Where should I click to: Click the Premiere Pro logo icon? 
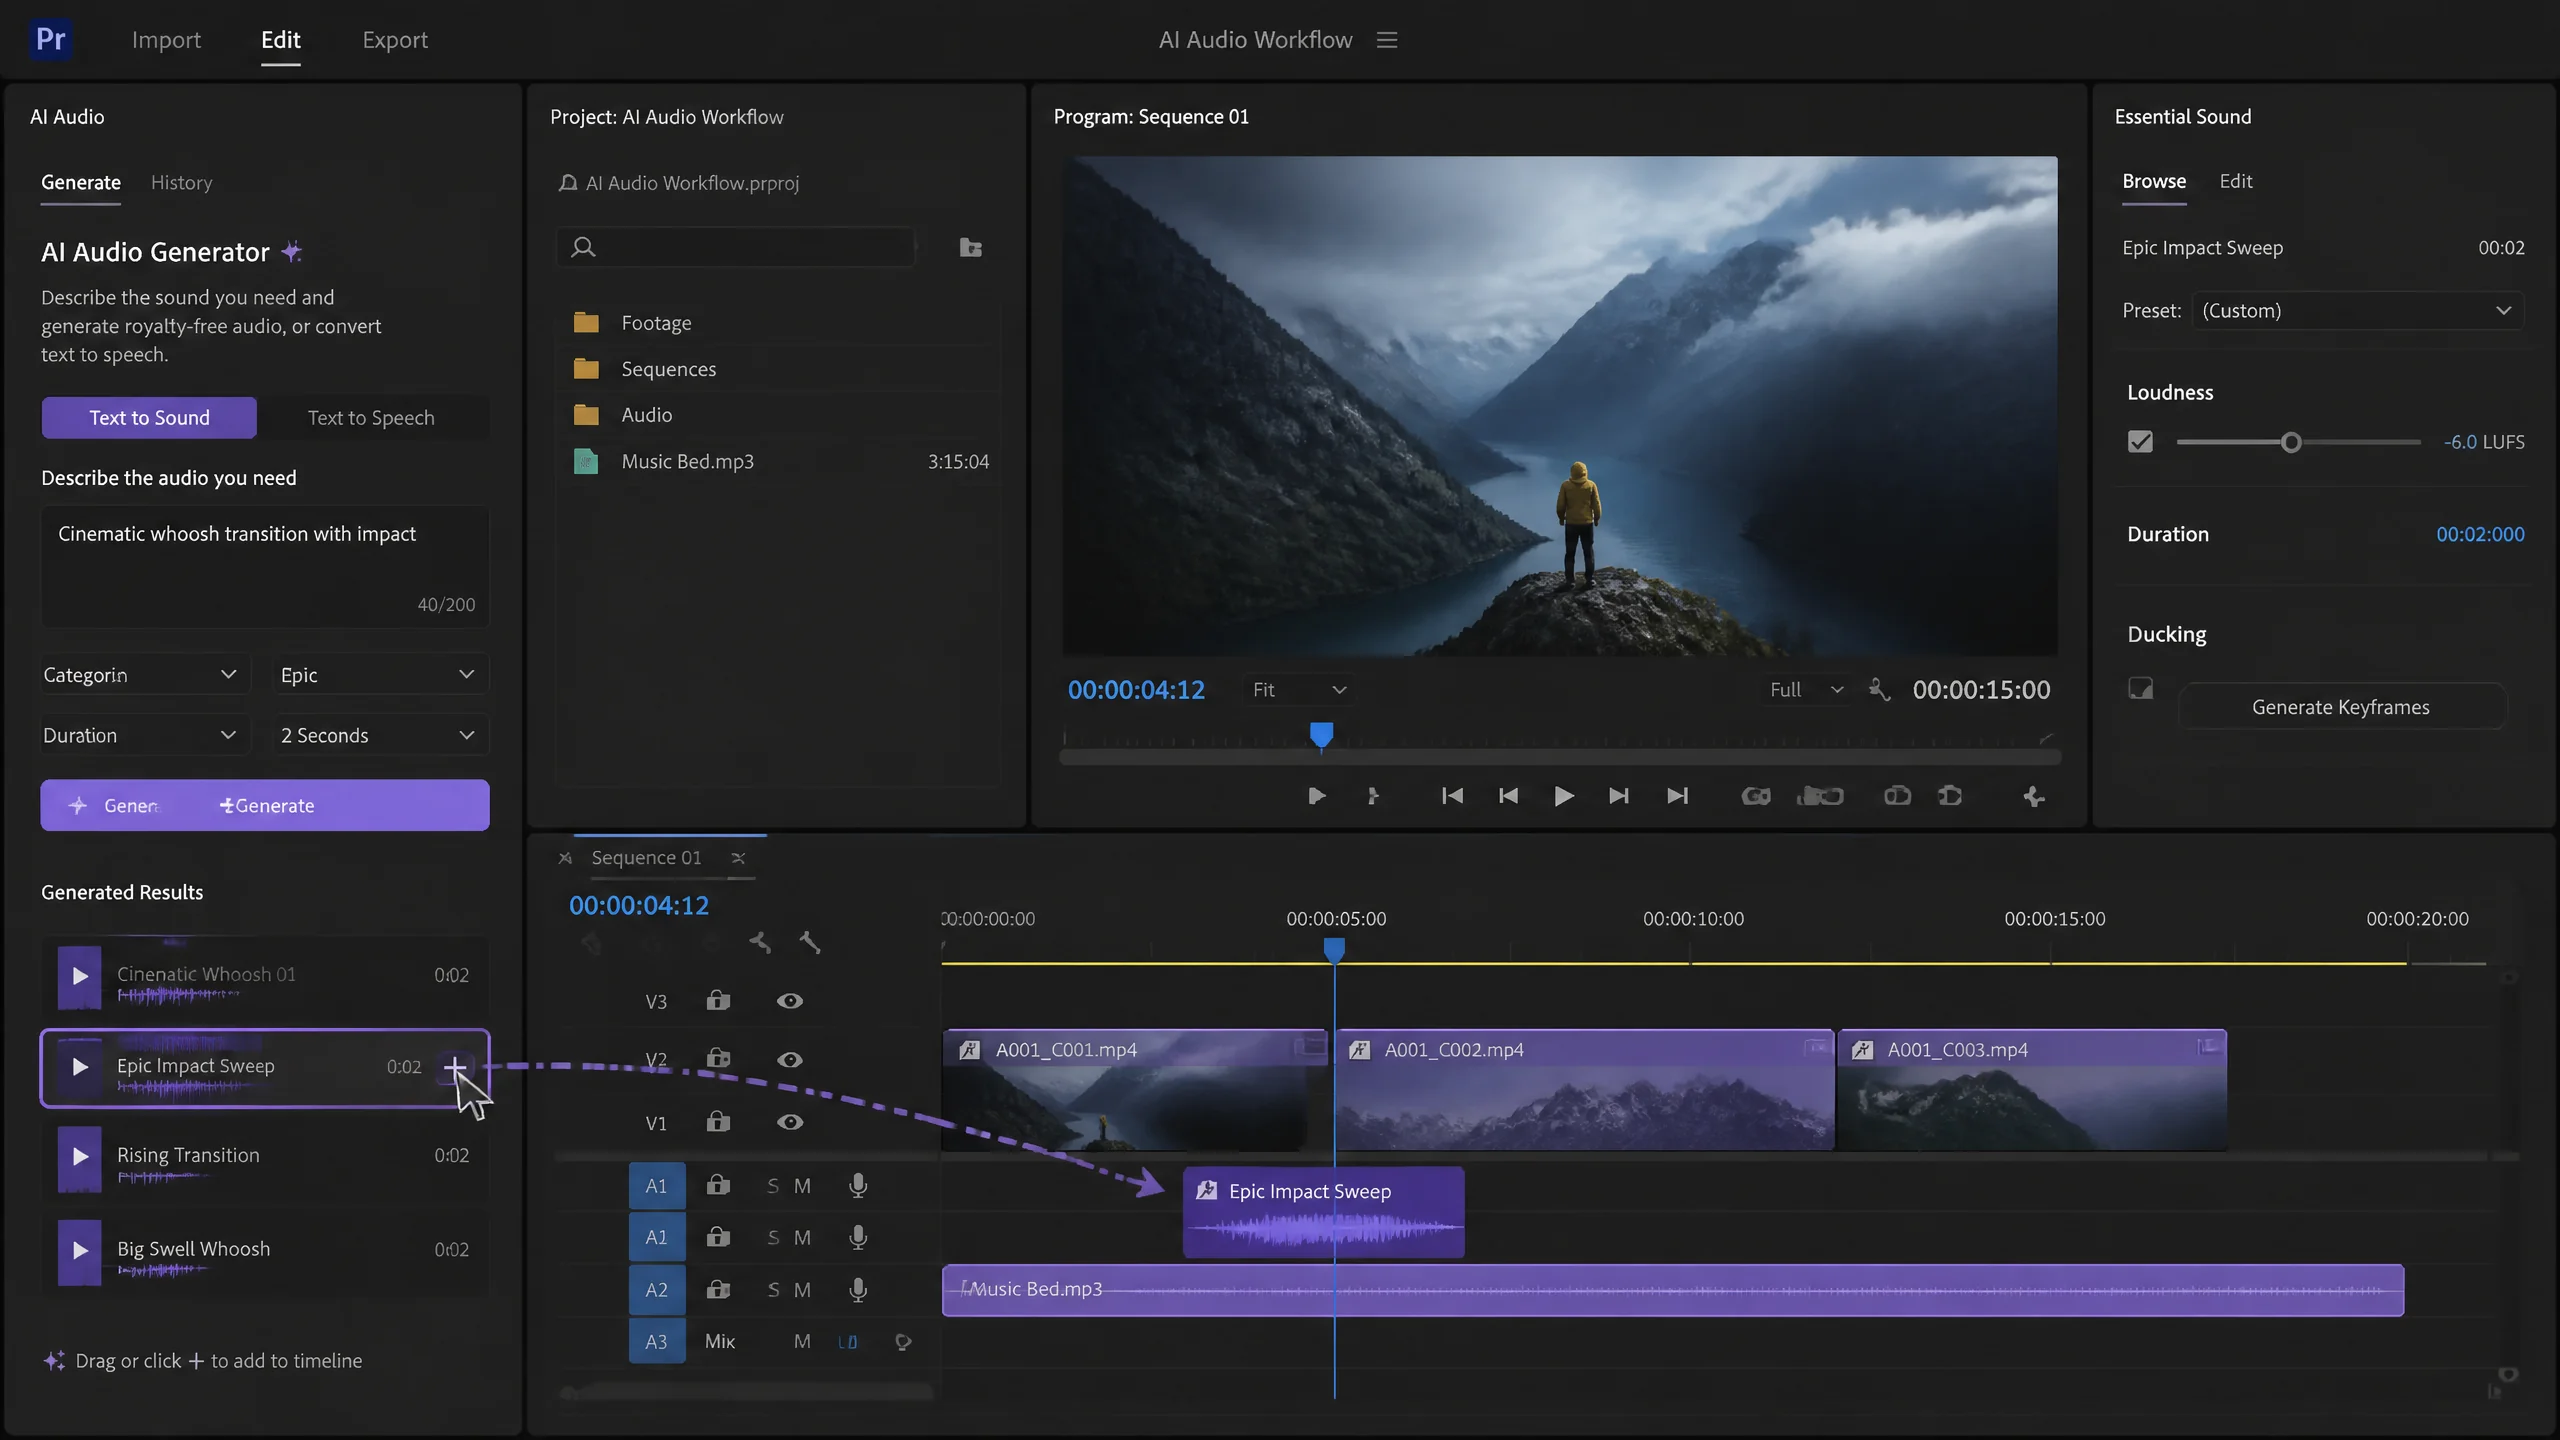(x=50, y=40)
